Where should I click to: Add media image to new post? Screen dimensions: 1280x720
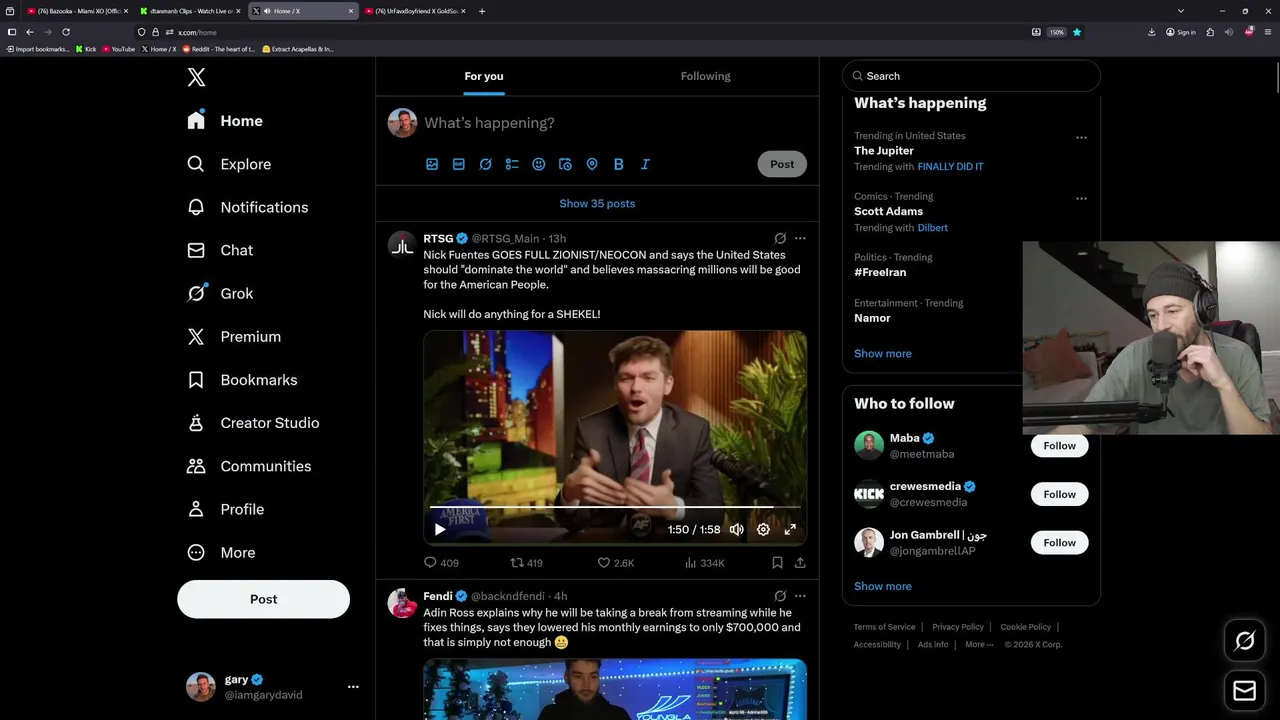click(432, 164)
